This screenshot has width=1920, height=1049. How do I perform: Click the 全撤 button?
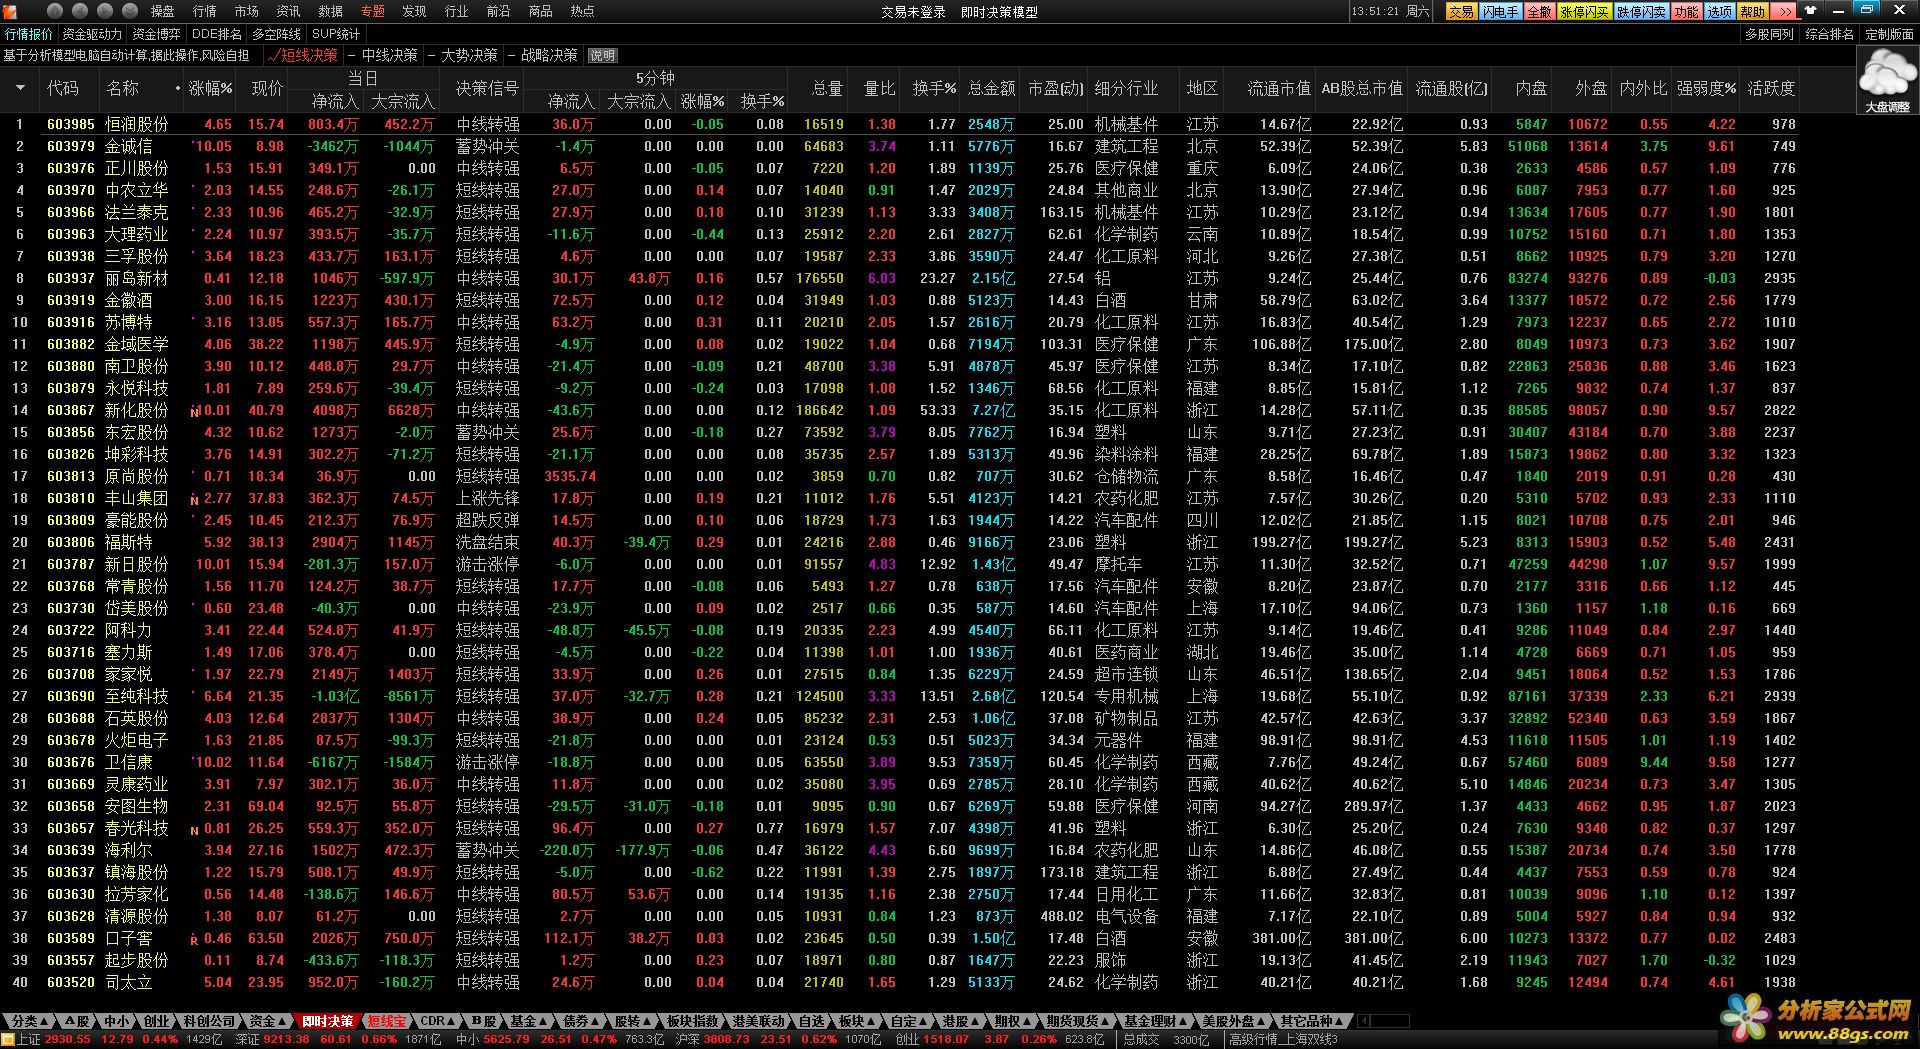1539,11
